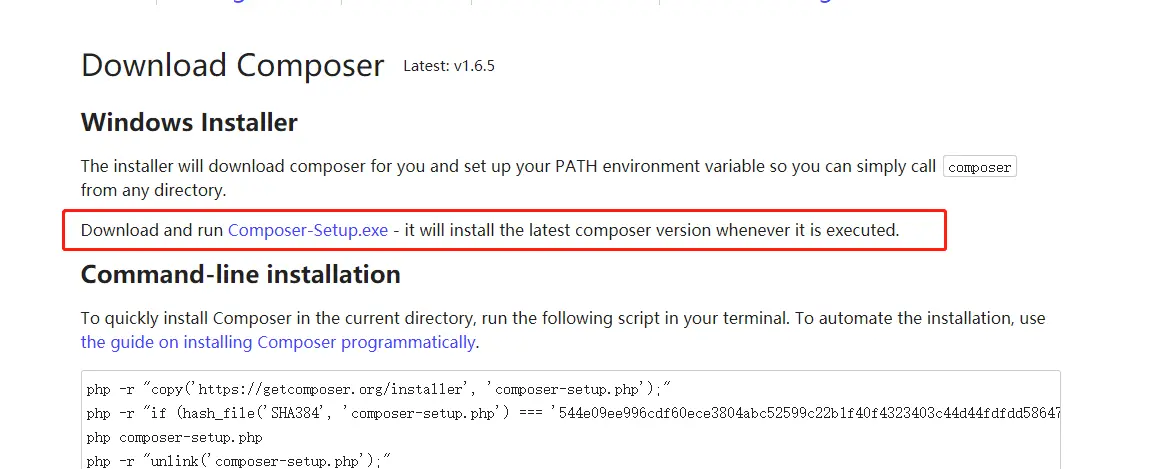The height and width of the screenshot is (469, 1171).
Task: Click the Command-line installation section heading
Action: tap(240, 274)
